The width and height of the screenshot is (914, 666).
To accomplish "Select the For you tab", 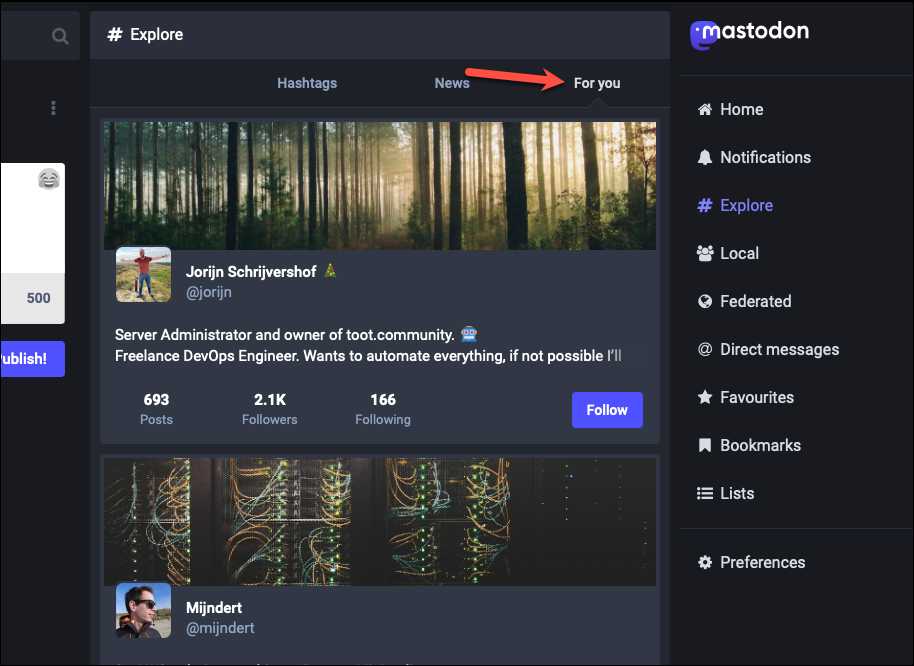I will click(597, 83).
